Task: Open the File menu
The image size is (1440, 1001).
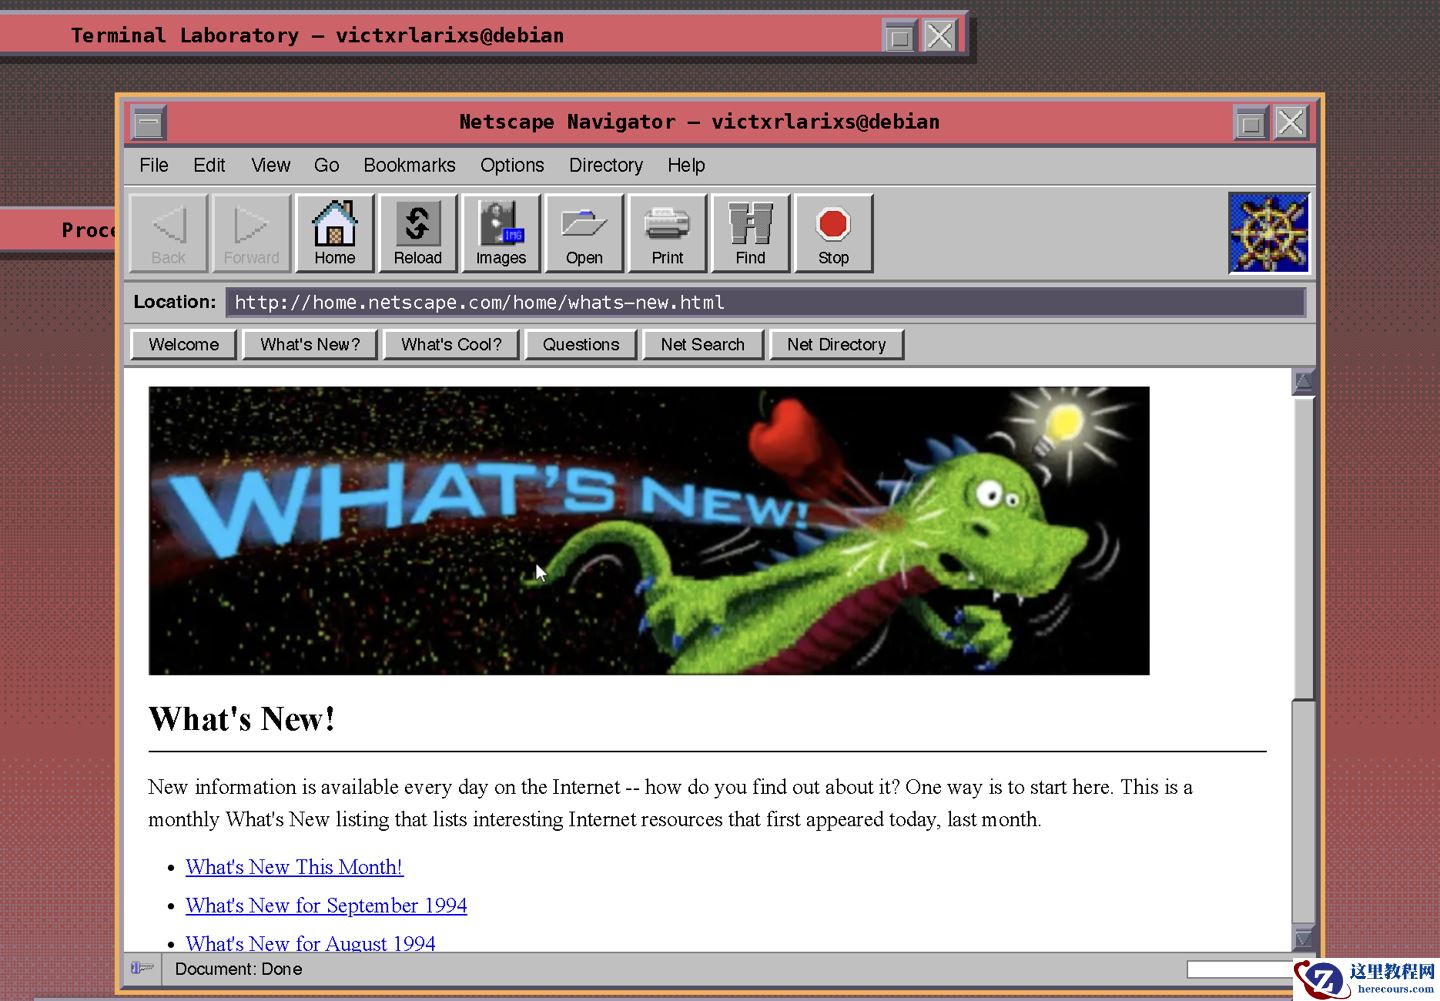Action: pyautogui.click(x=154, y=165)
